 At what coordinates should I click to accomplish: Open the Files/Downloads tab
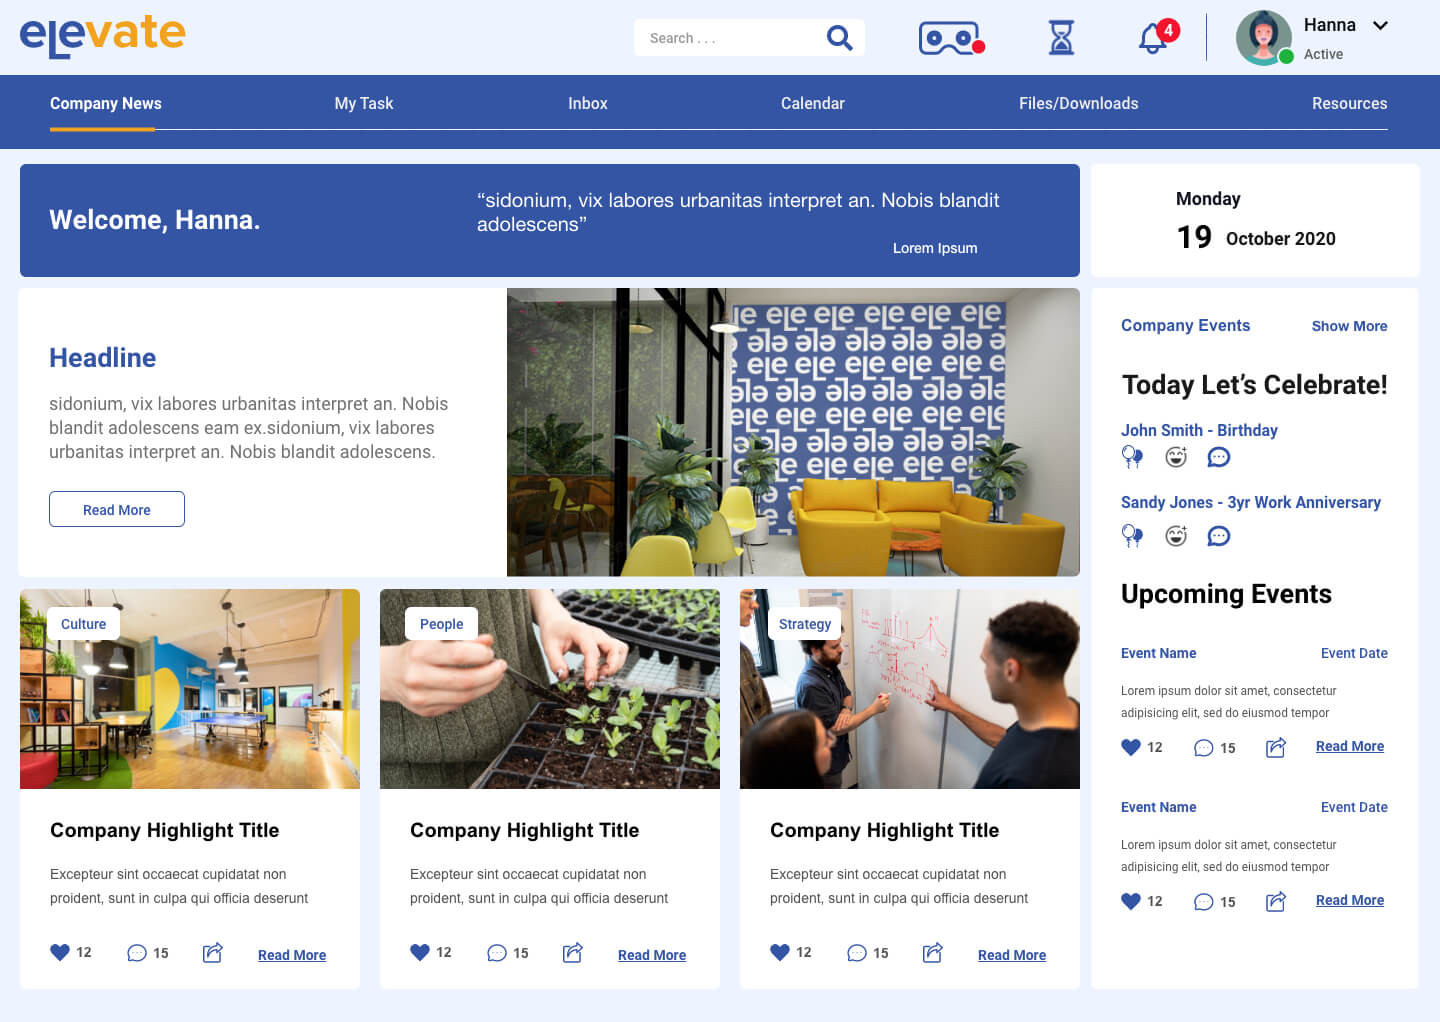tap(1078, 103)
